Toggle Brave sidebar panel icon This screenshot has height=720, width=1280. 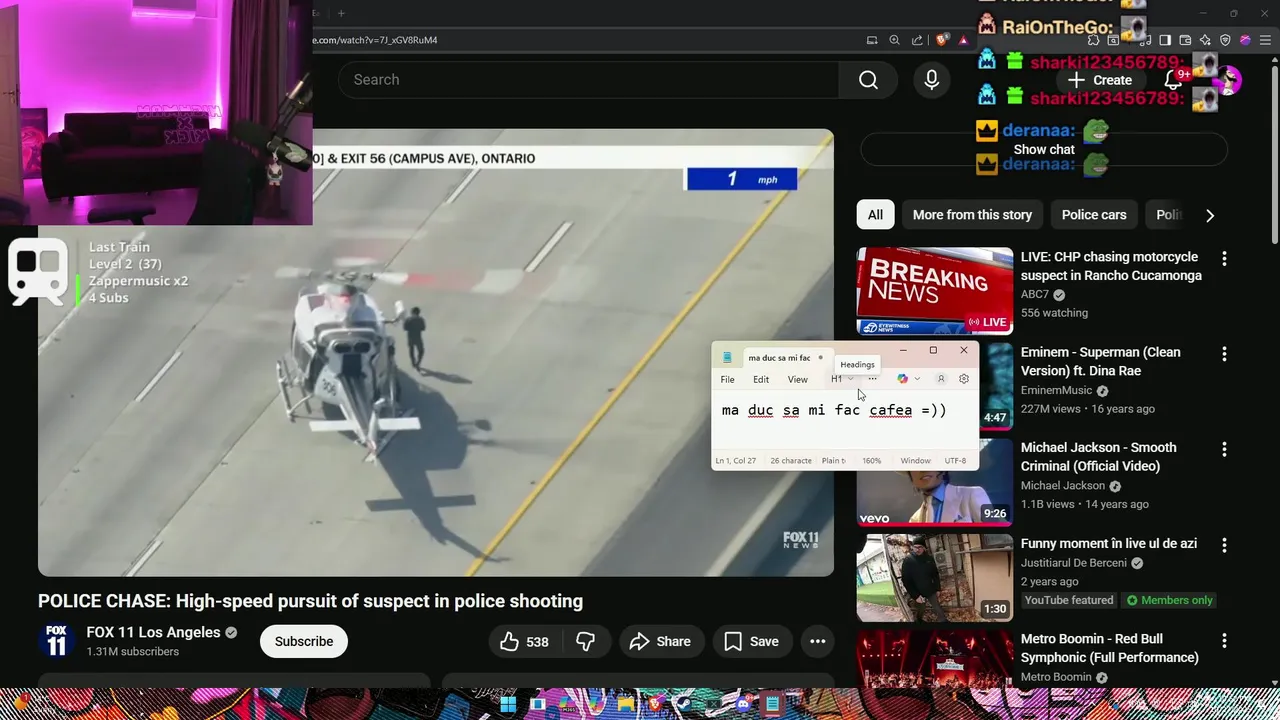(1165, 40)
